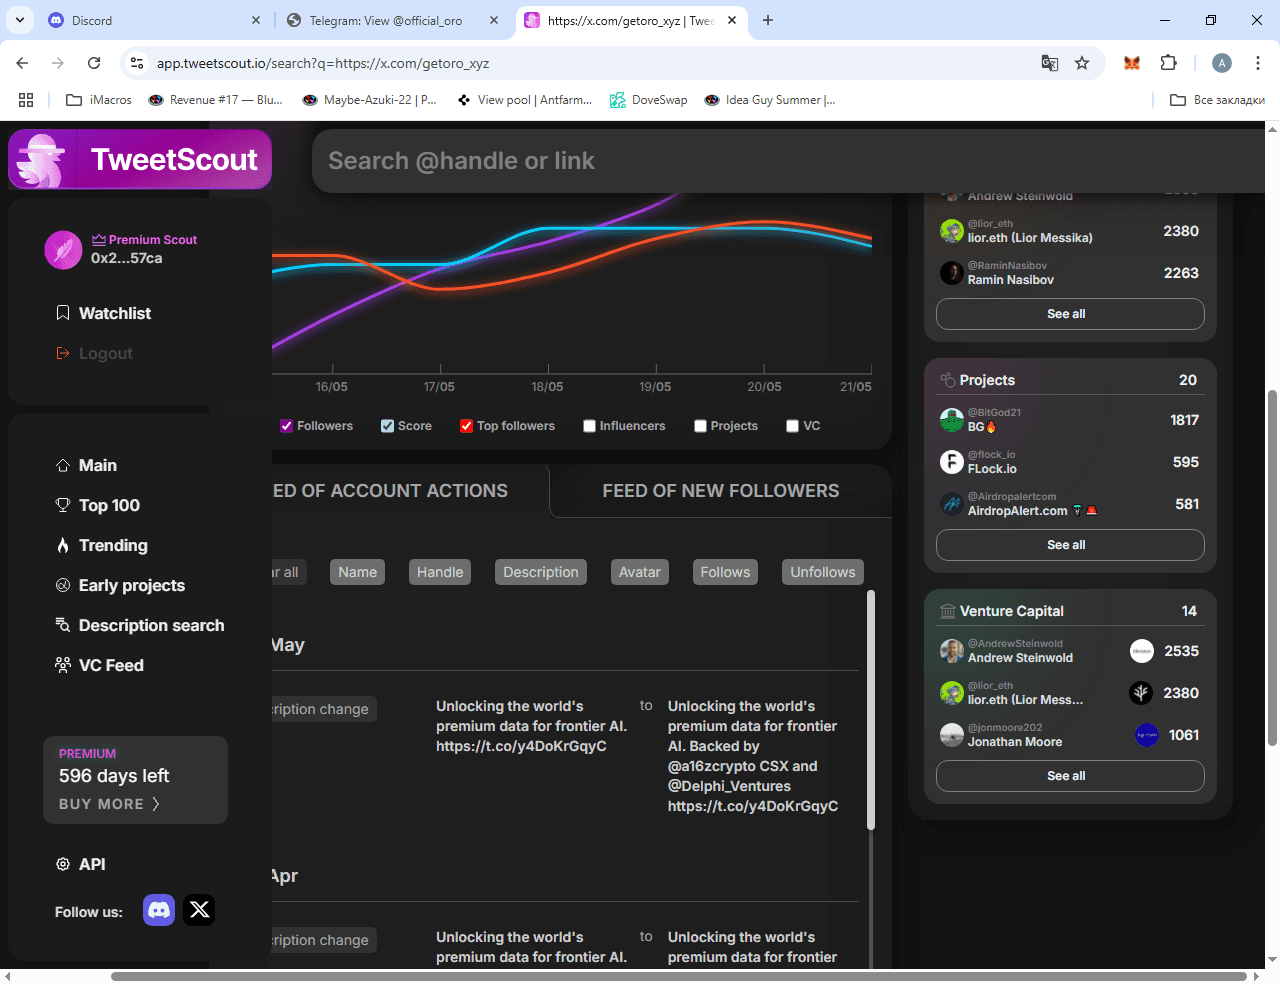Viewport: 1280px width, 984px height.
Task: Open Andrew Steinwold VC avatar
Action: 952,651
